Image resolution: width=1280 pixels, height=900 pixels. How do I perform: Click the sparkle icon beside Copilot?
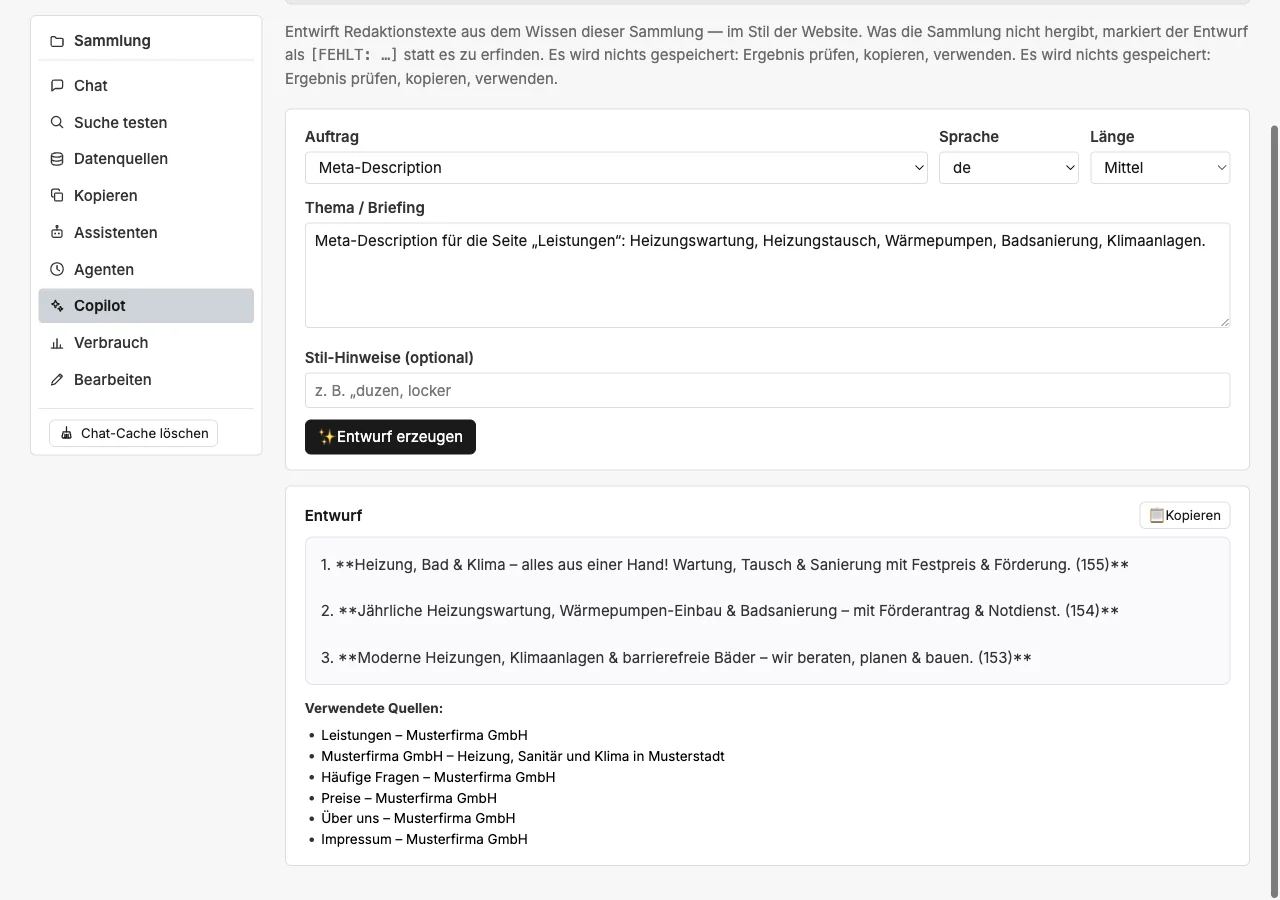(57, 306)
